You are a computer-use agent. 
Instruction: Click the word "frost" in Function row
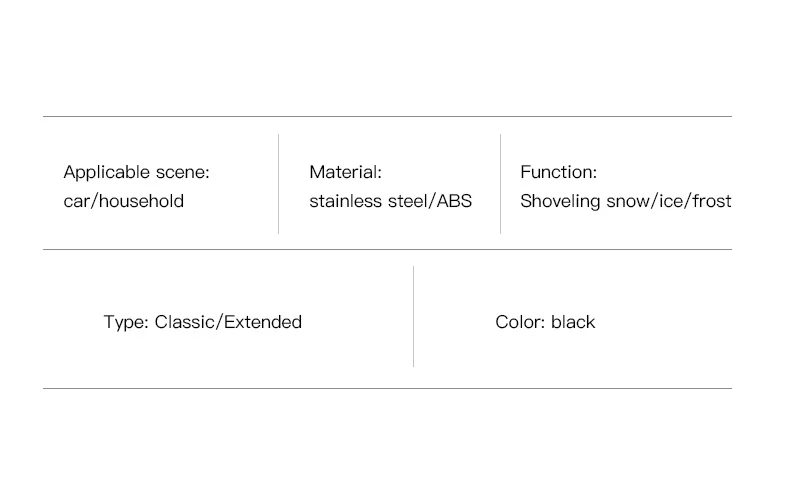pos(711,201)
